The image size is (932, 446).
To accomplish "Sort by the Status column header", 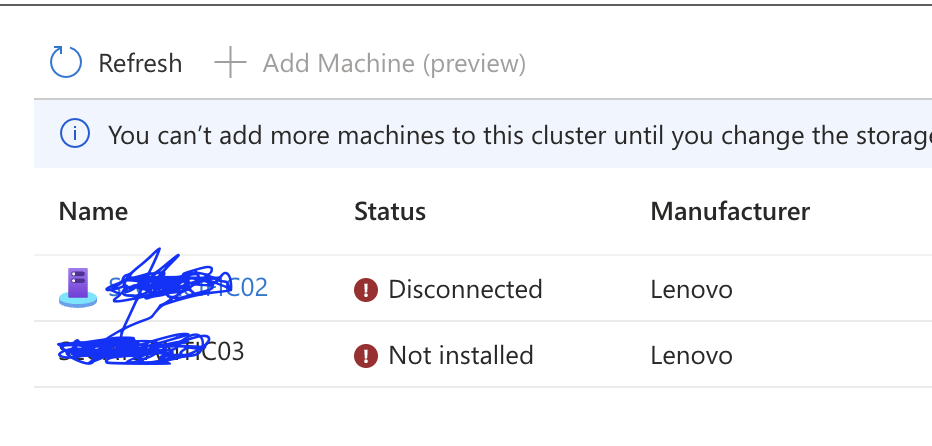I will (390, 212).
